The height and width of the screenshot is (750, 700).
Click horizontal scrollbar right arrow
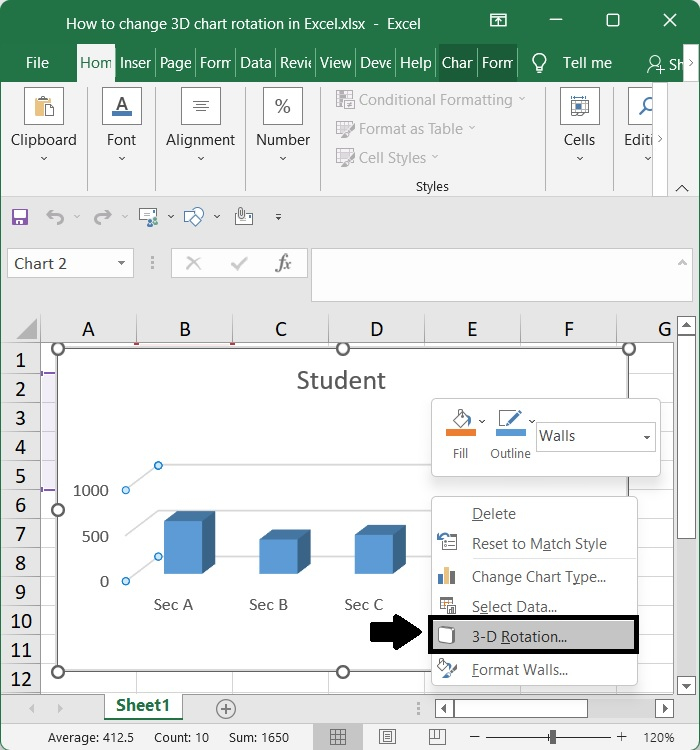click(665, 708)
